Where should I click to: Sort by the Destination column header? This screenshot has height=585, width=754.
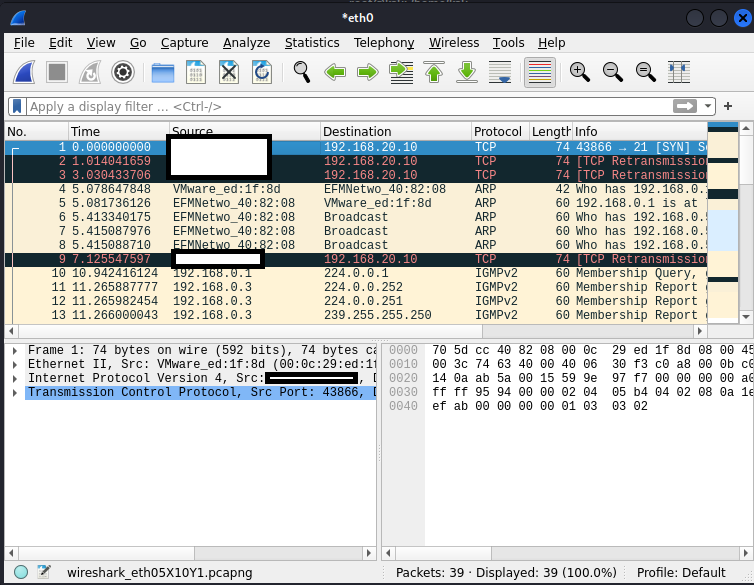coord(396,132)
